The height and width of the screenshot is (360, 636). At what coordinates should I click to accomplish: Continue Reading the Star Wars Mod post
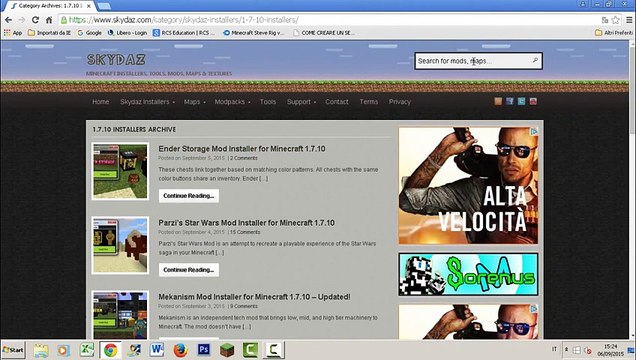(x=189, y=270)
